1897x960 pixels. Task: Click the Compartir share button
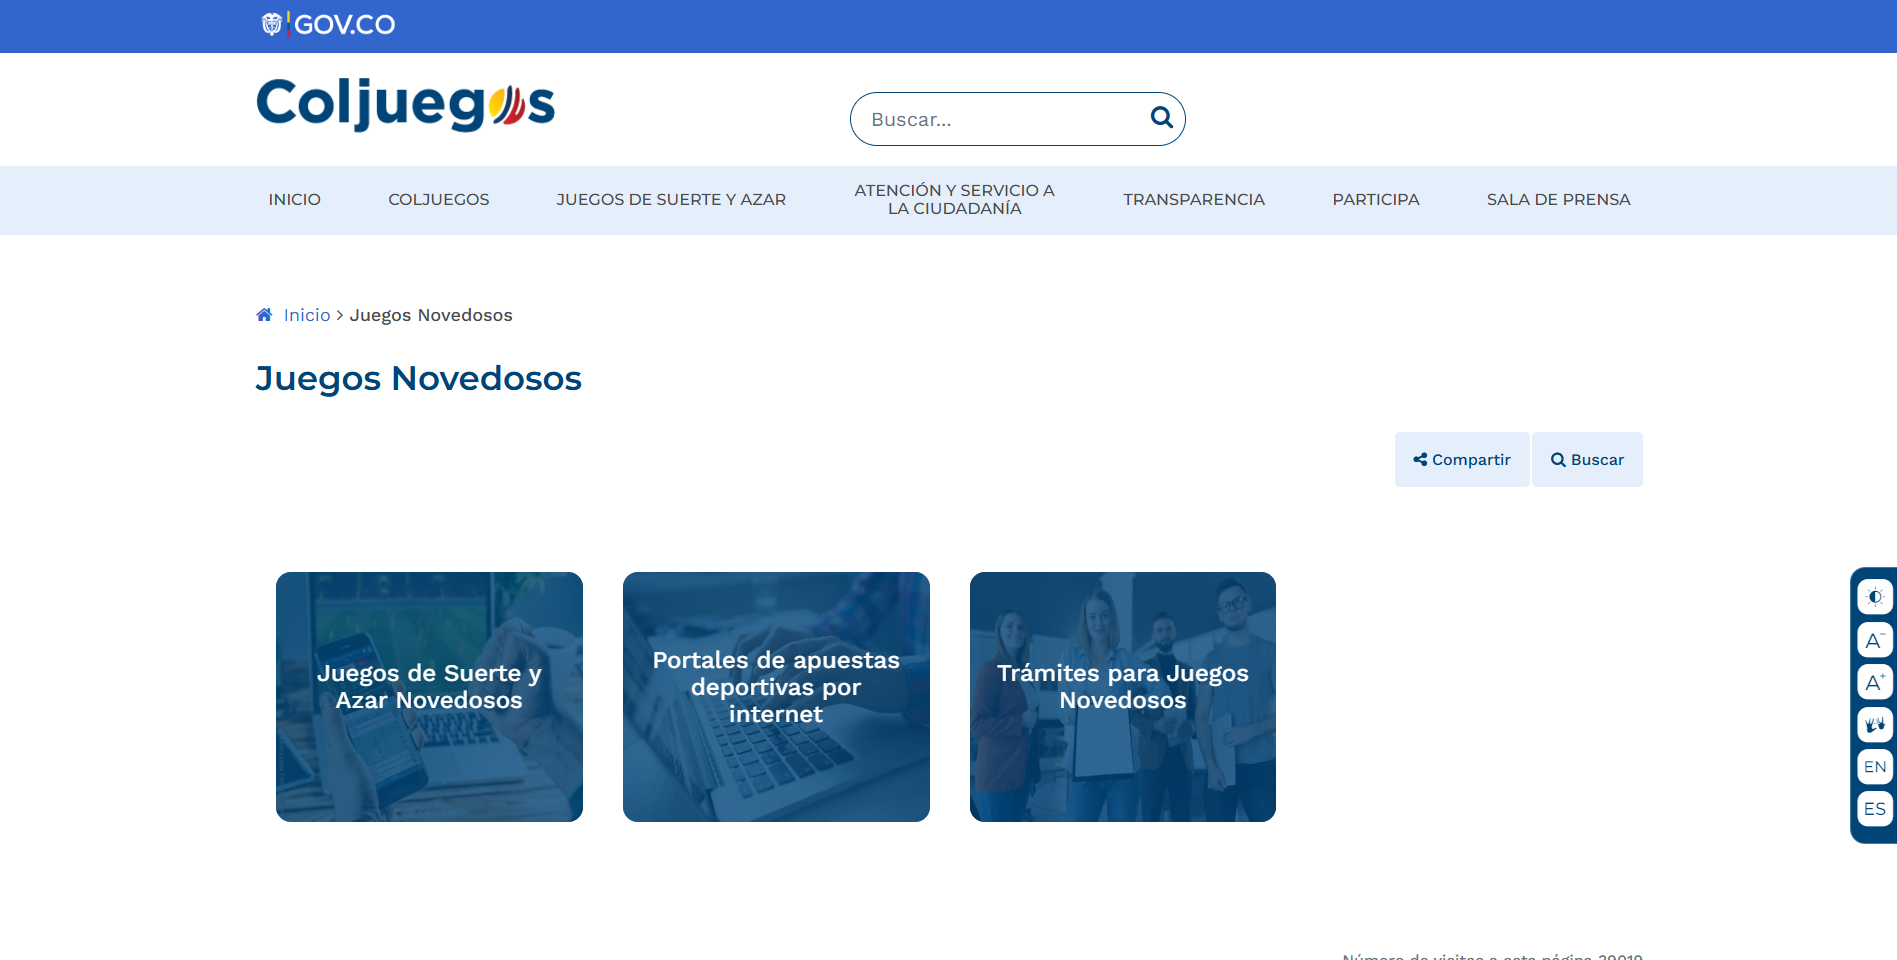pos(1462,460)
